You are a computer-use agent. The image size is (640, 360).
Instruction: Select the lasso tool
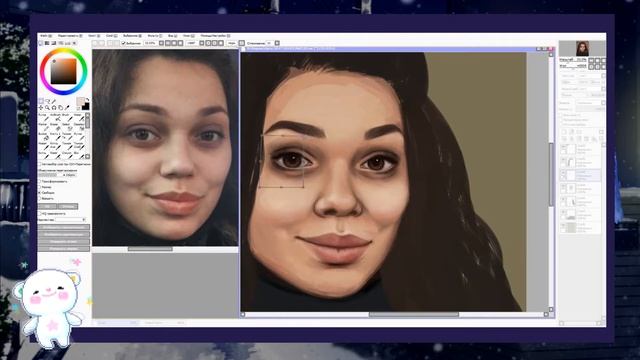(x=48, y=101)
